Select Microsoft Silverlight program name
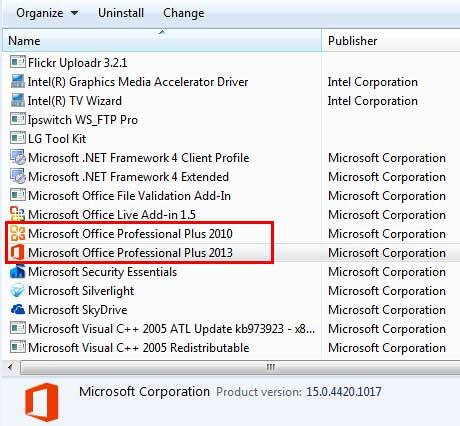Viewport: 460px width, 426px height. coord(81,291)
